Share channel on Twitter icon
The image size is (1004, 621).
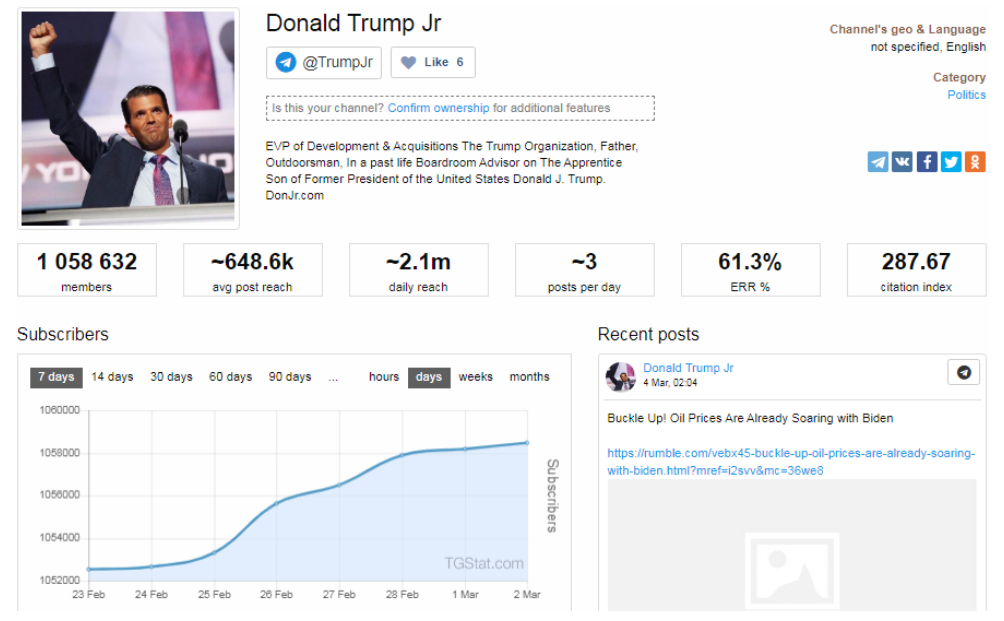(951, 162)
